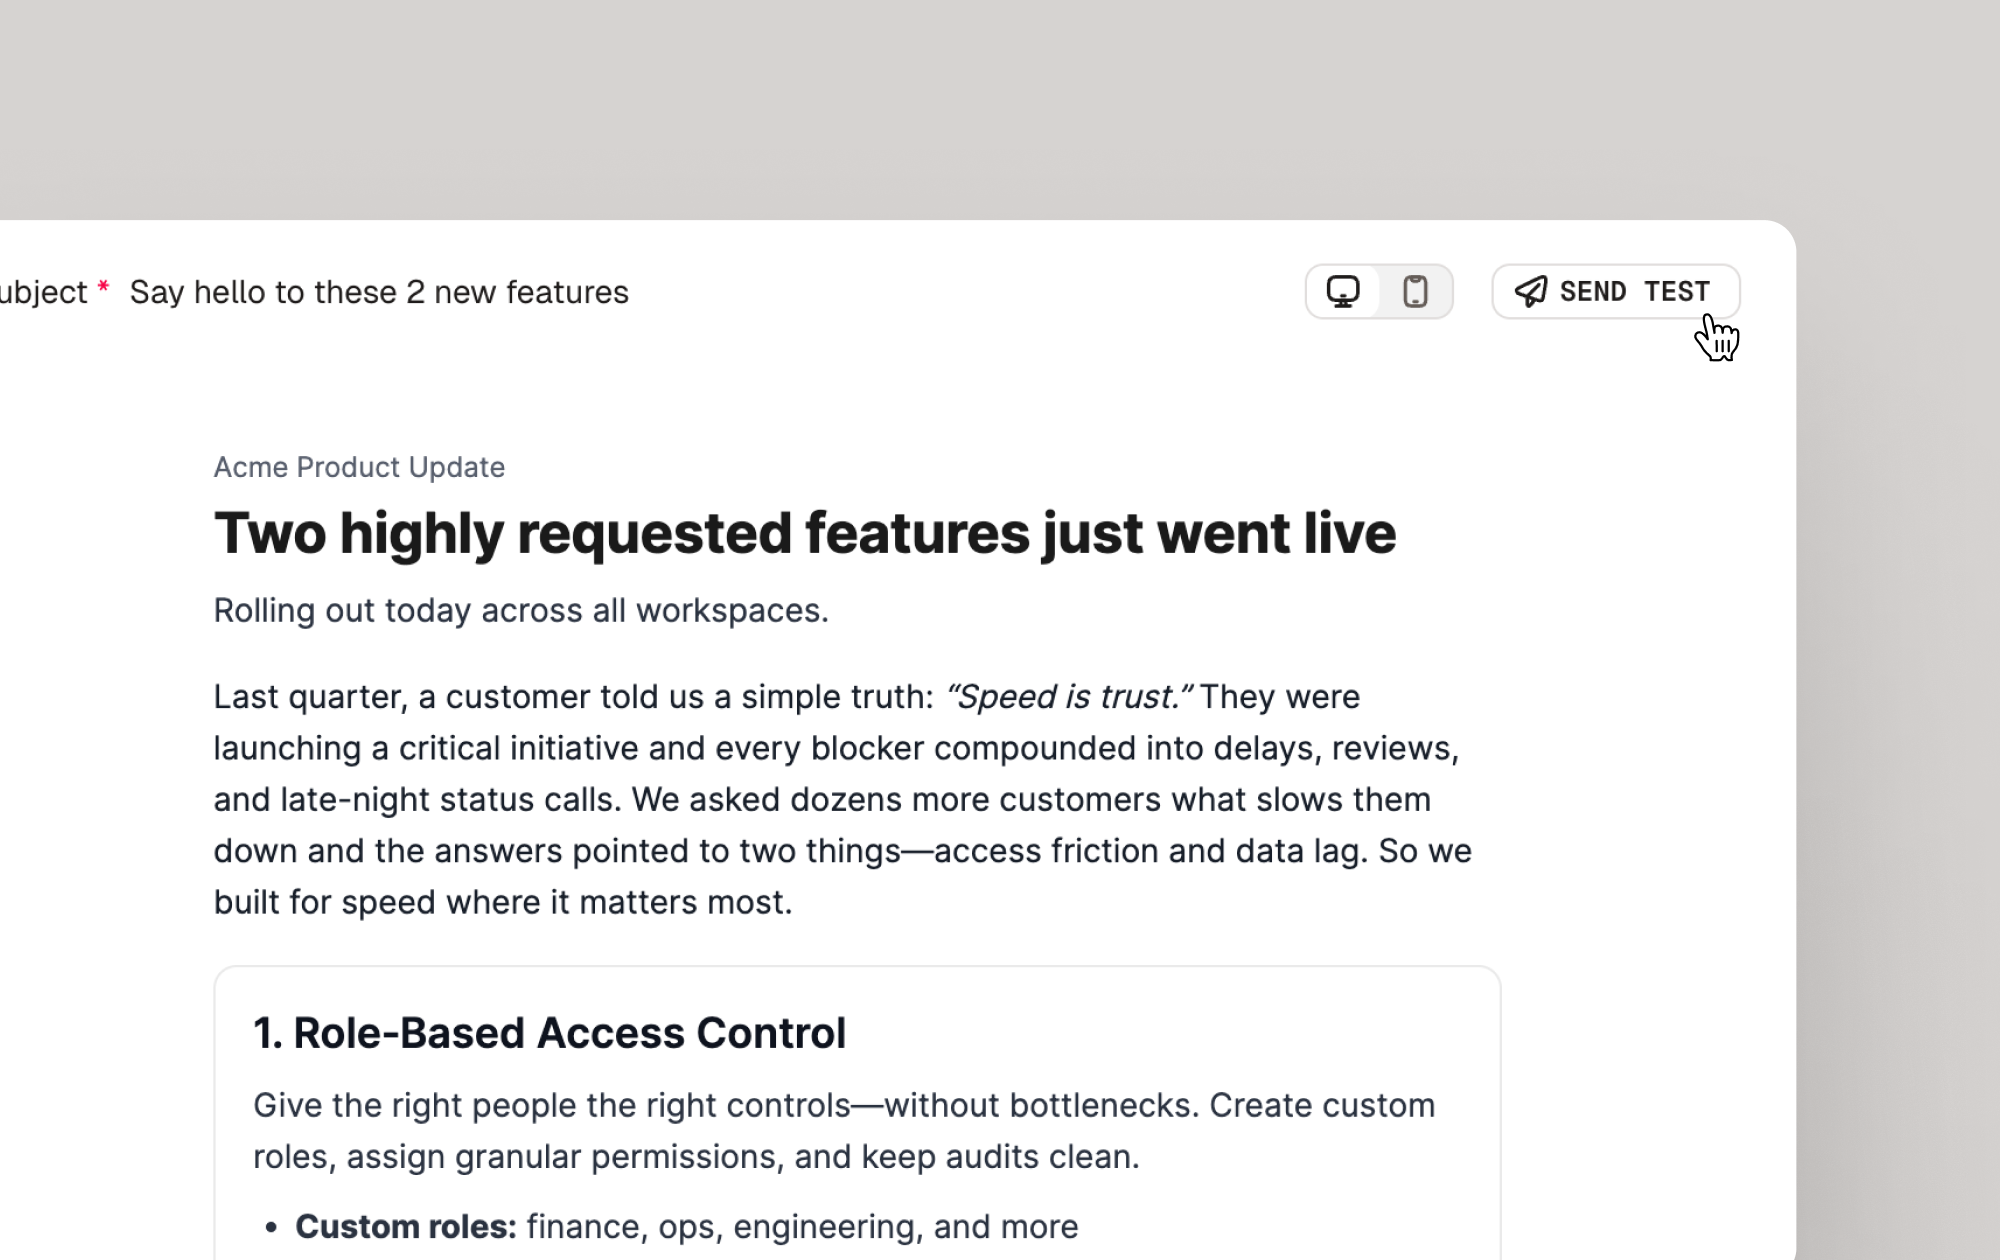The height and width of the screenshot is (1260, 2000).
Task: Switch to mobile preview mode
Action: pyautogui.click(x=1415, y=292)
